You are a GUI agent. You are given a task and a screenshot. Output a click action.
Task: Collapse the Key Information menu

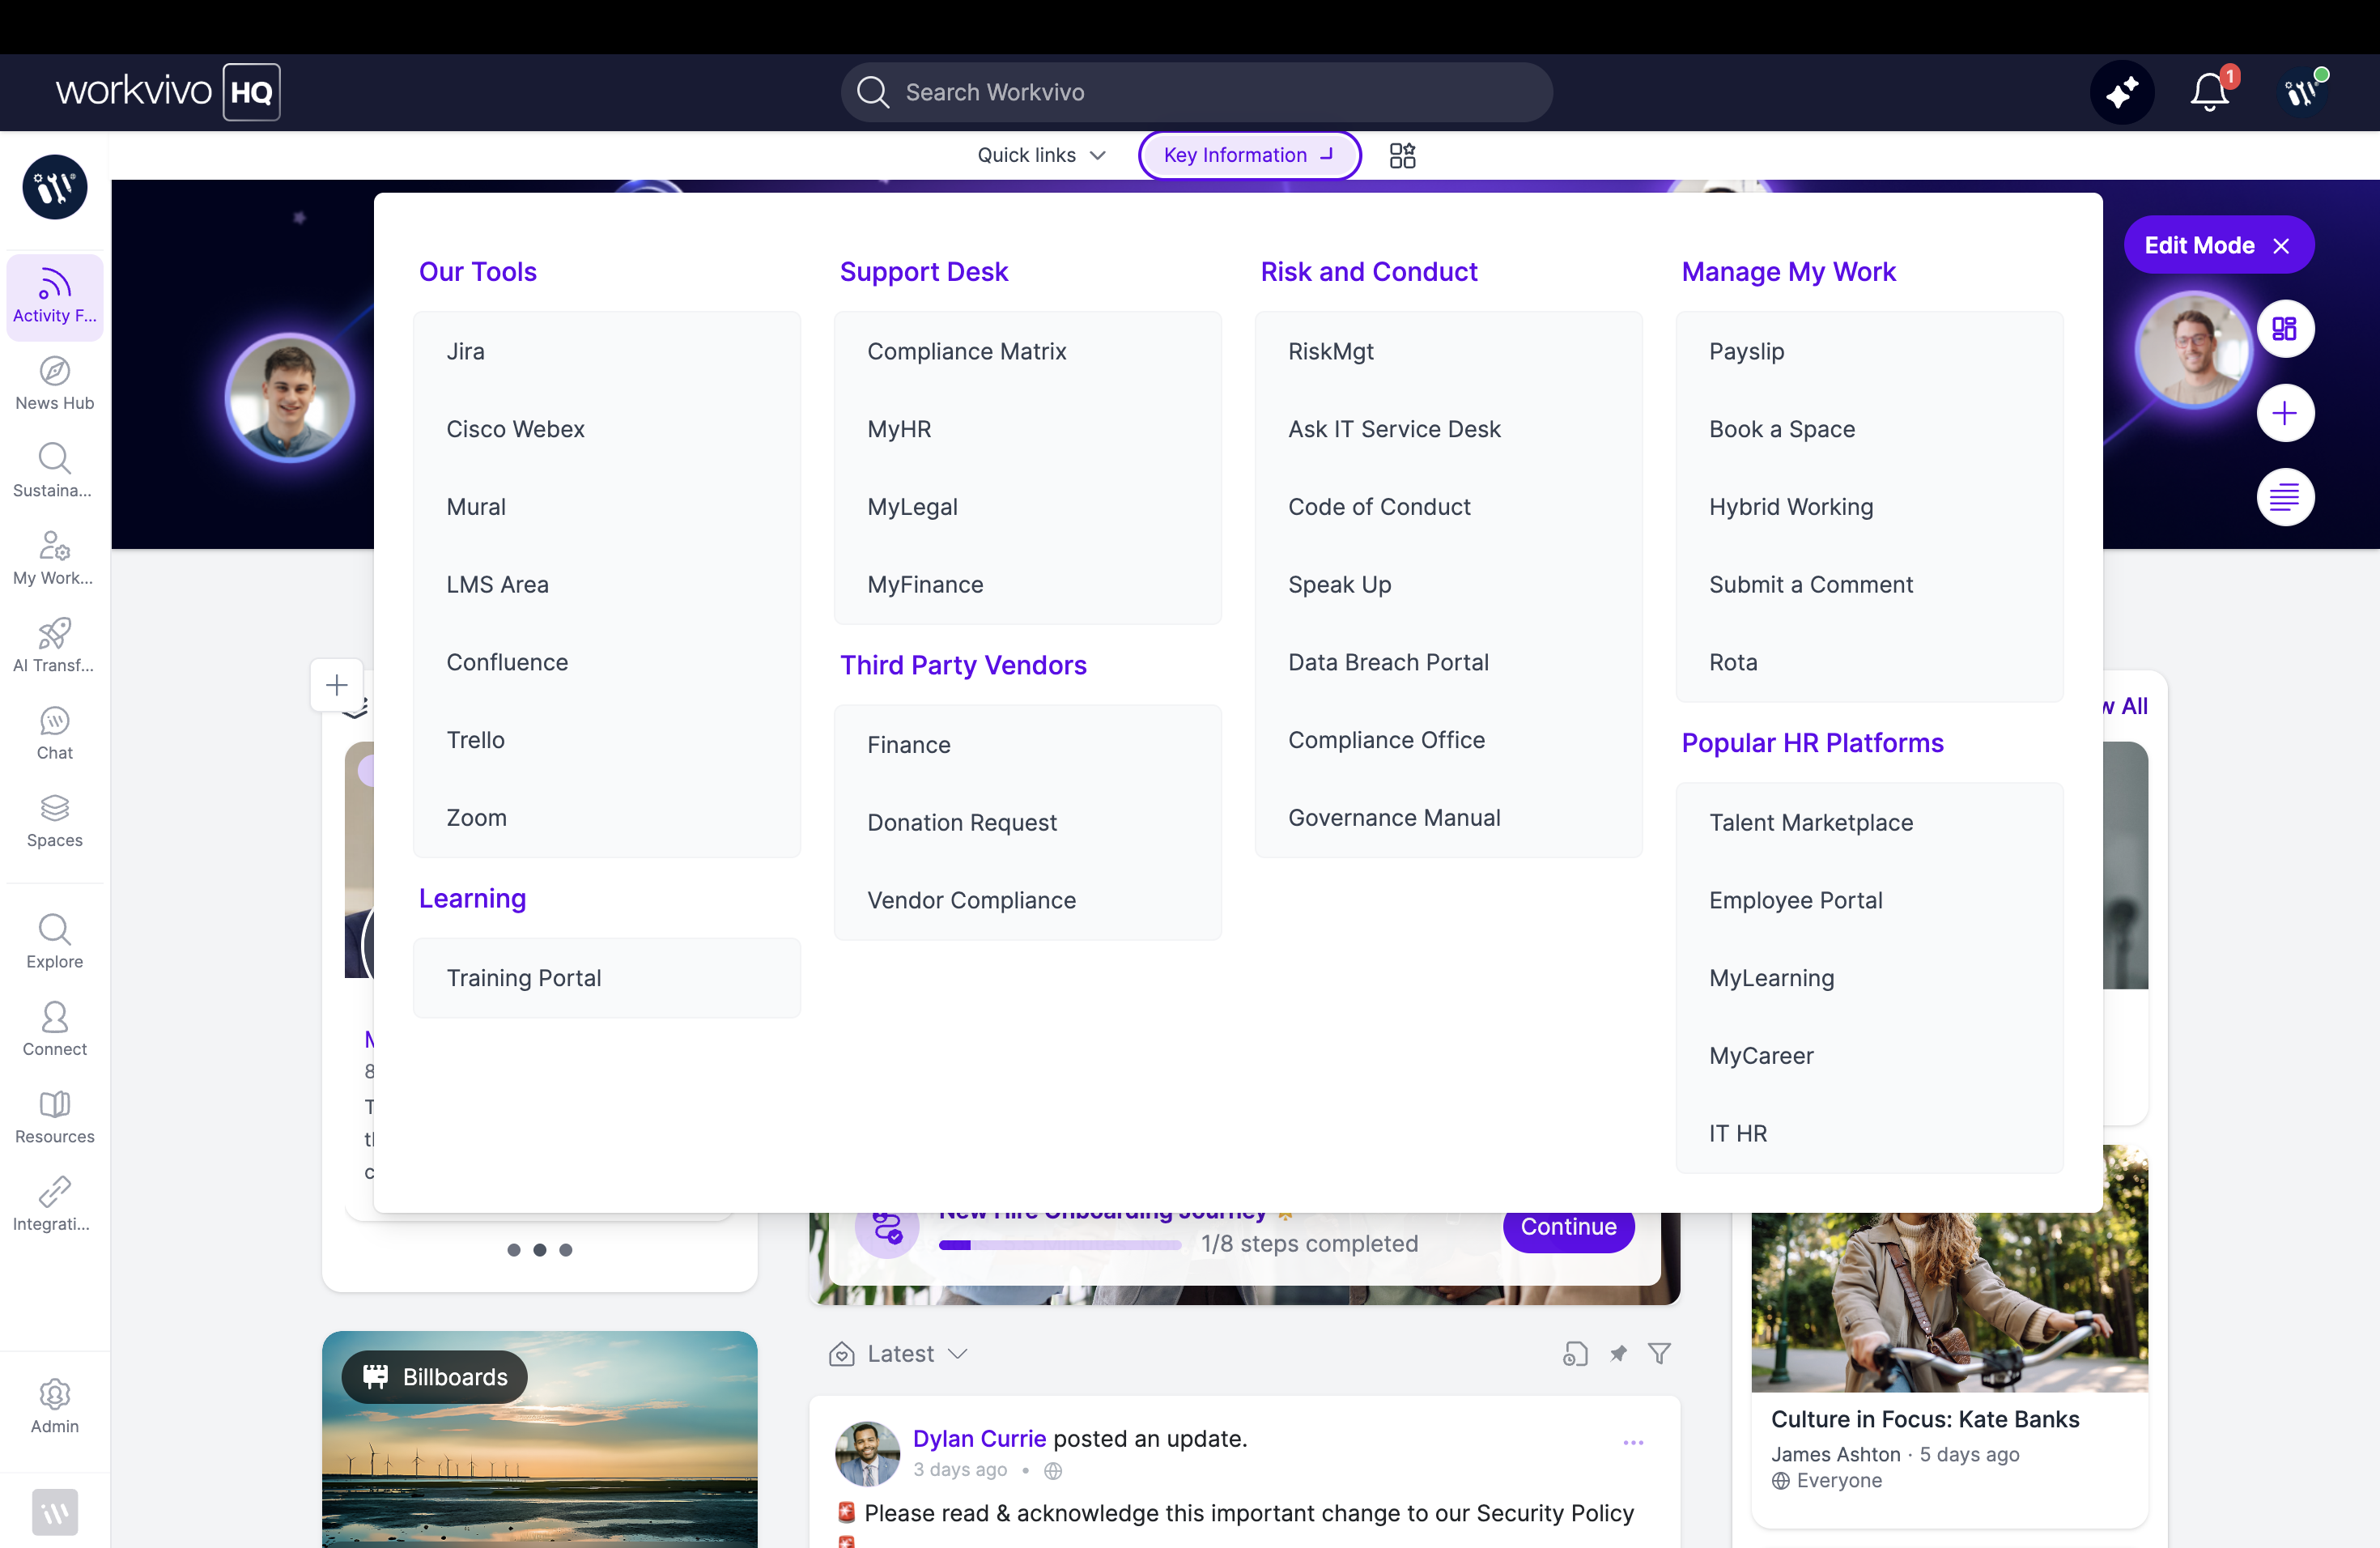(x=1249, y=155)
